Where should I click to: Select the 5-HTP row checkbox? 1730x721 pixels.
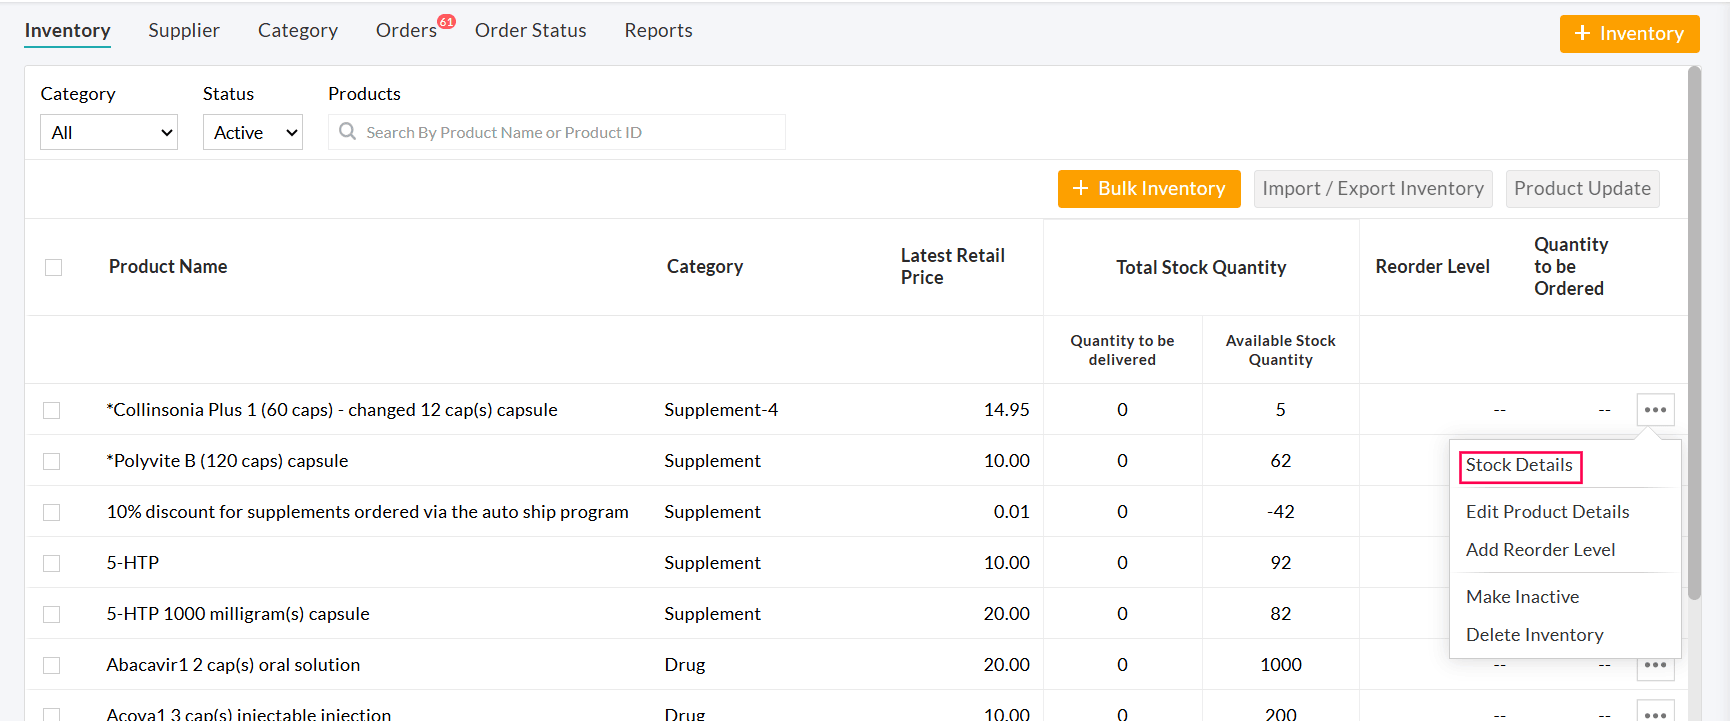pos(52,563)
